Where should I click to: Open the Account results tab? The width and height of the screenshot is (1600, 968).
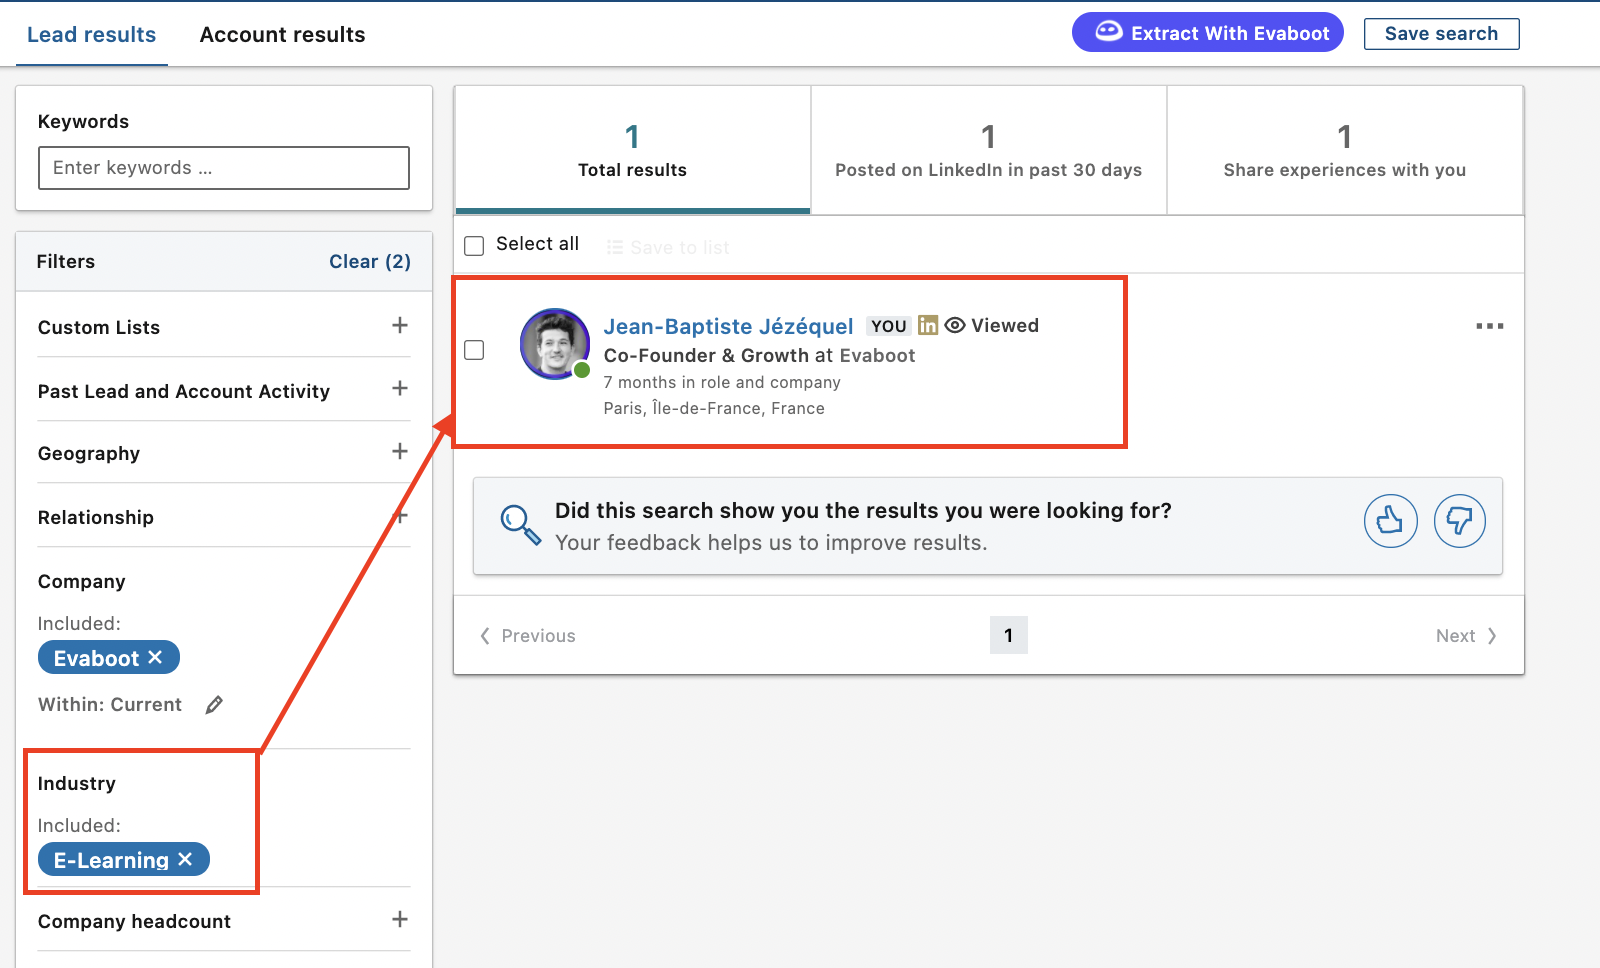coord(282,35)
